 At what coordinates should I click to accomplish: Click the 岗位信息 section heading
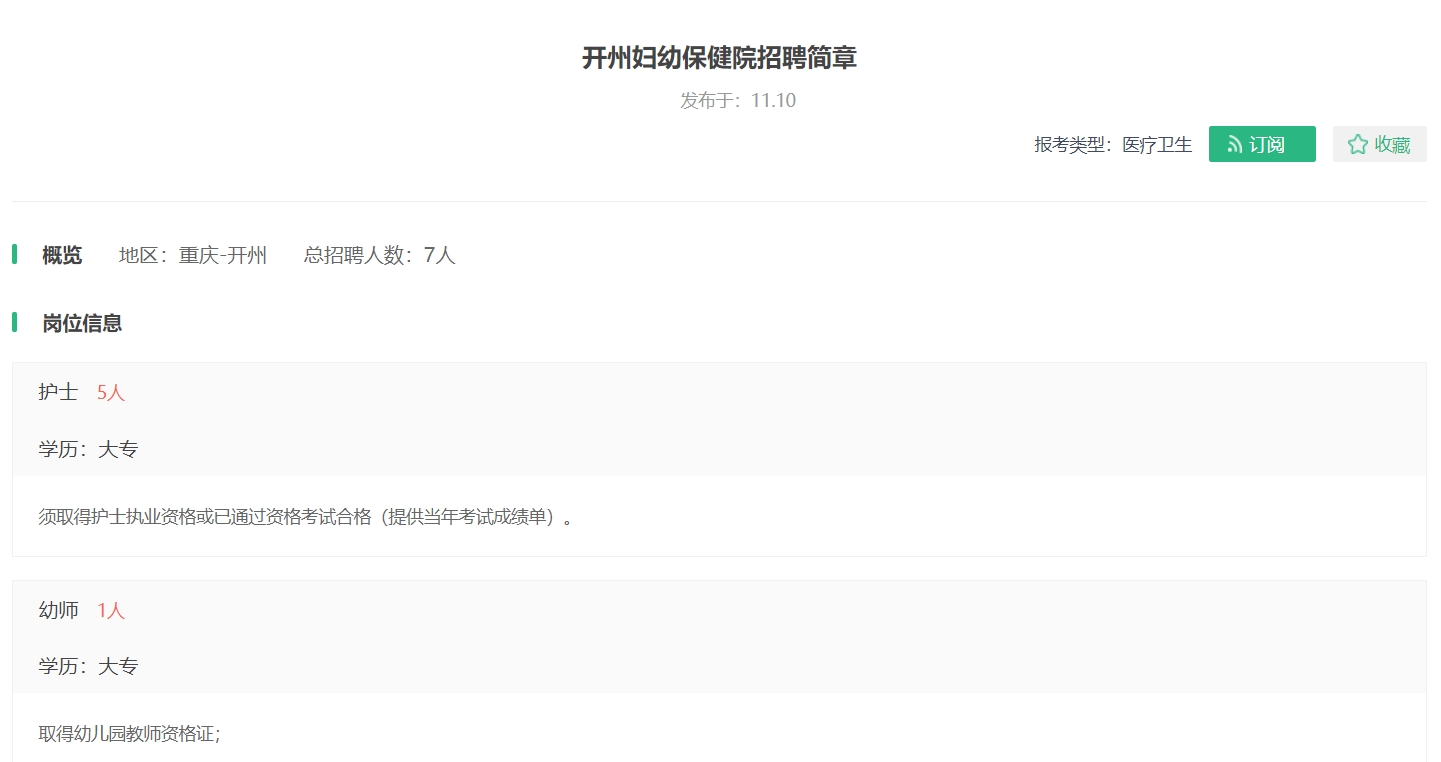(x=82, y=323)
